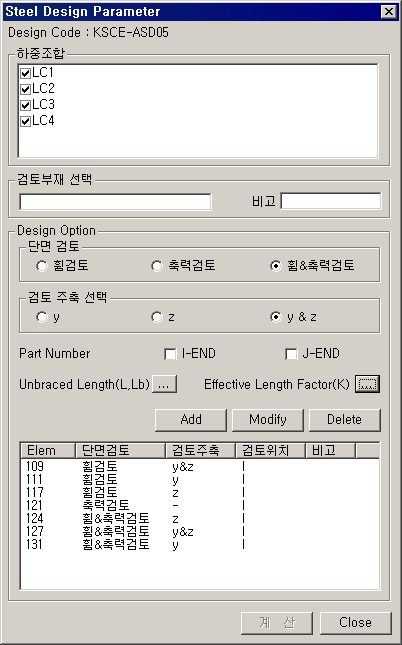Image resolution: width=402 pixels, height=645 pixels.
Task: Sort by the Elem column header
Action: tap(48, 451)
